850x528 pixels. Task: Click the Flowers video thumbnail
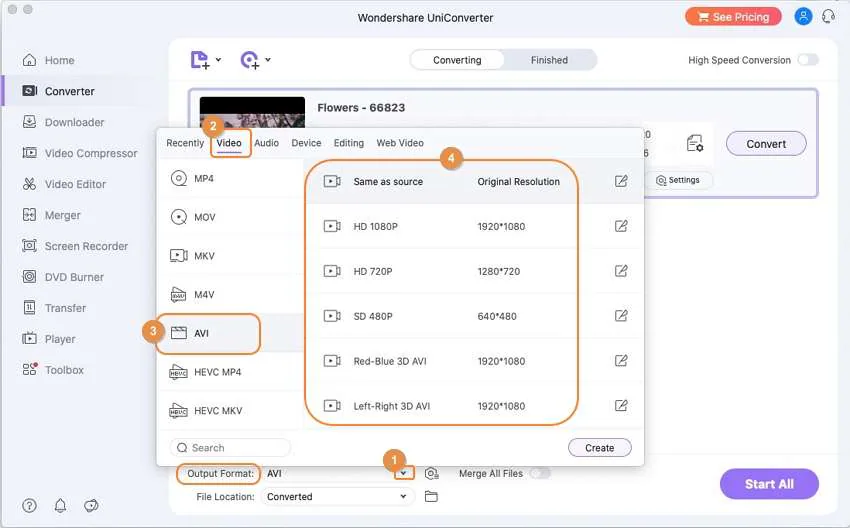(x=252, y=112)
